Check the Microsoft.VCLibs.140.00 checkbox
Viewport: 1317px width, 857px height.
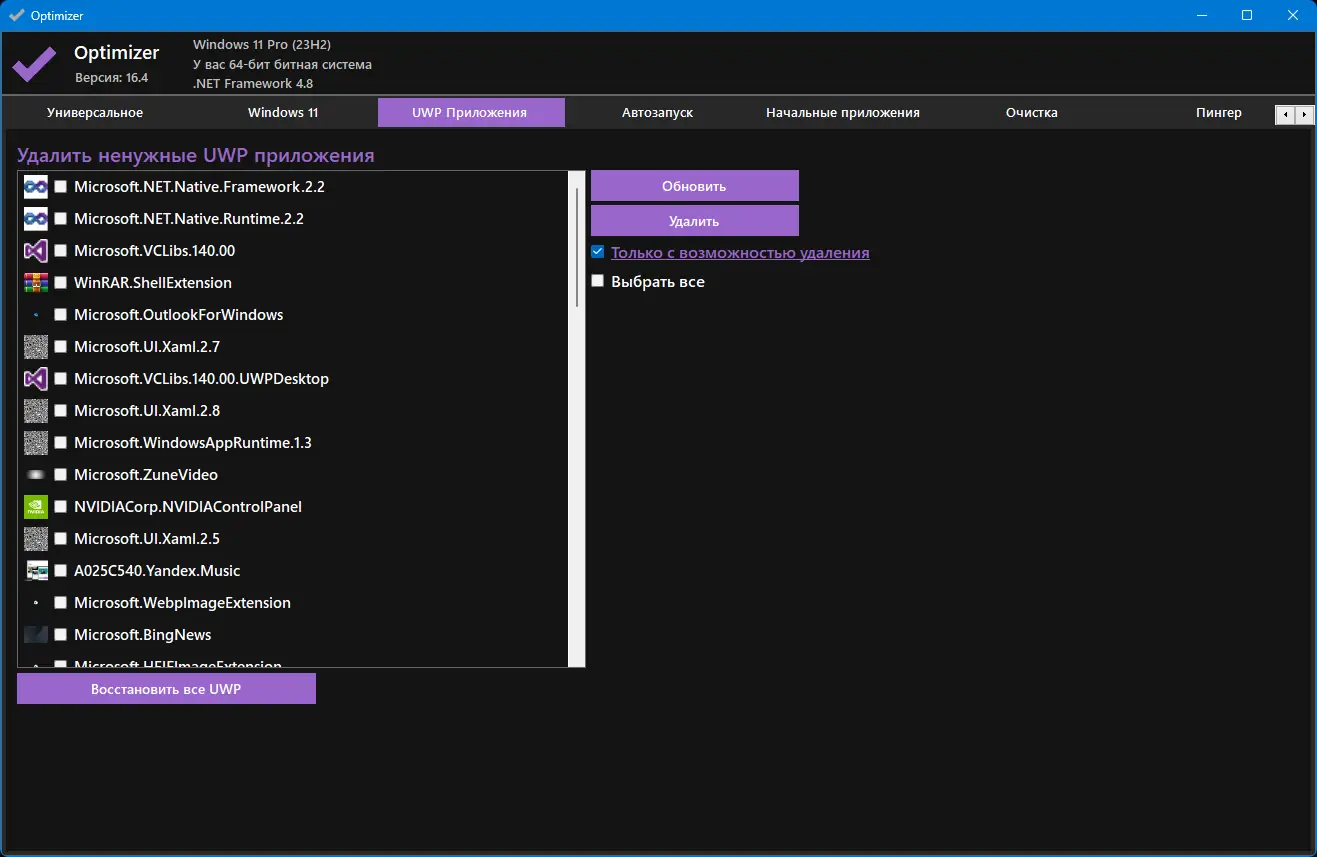pyautogui.click(x=61, y=251)
